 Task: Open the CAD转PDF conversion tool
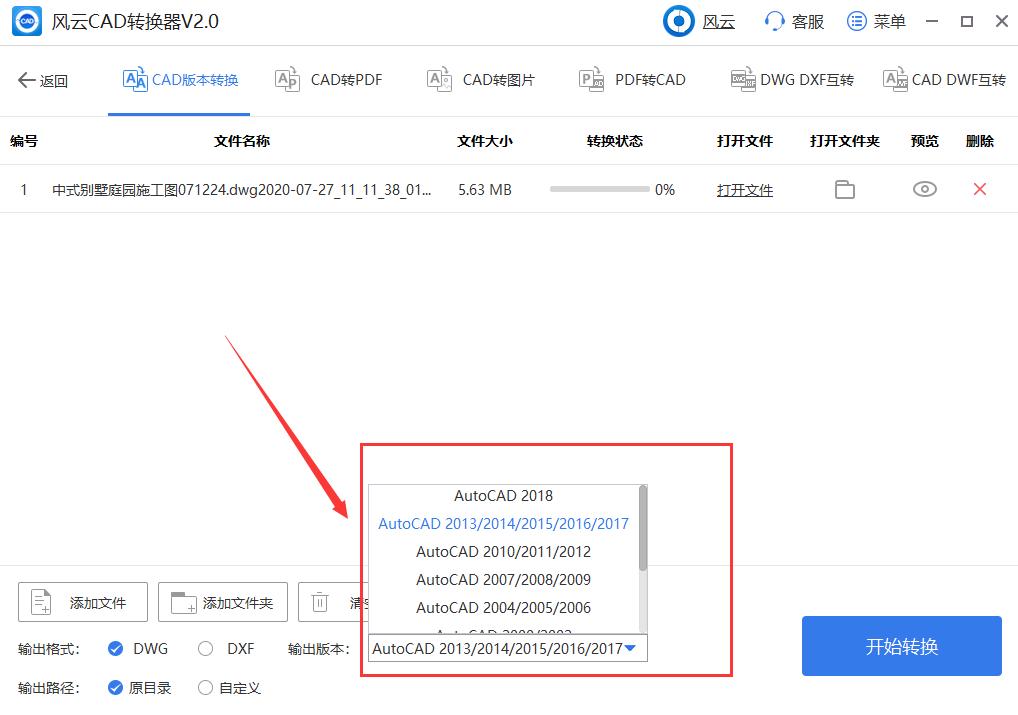pyautogui.click(x=329, y=79)
